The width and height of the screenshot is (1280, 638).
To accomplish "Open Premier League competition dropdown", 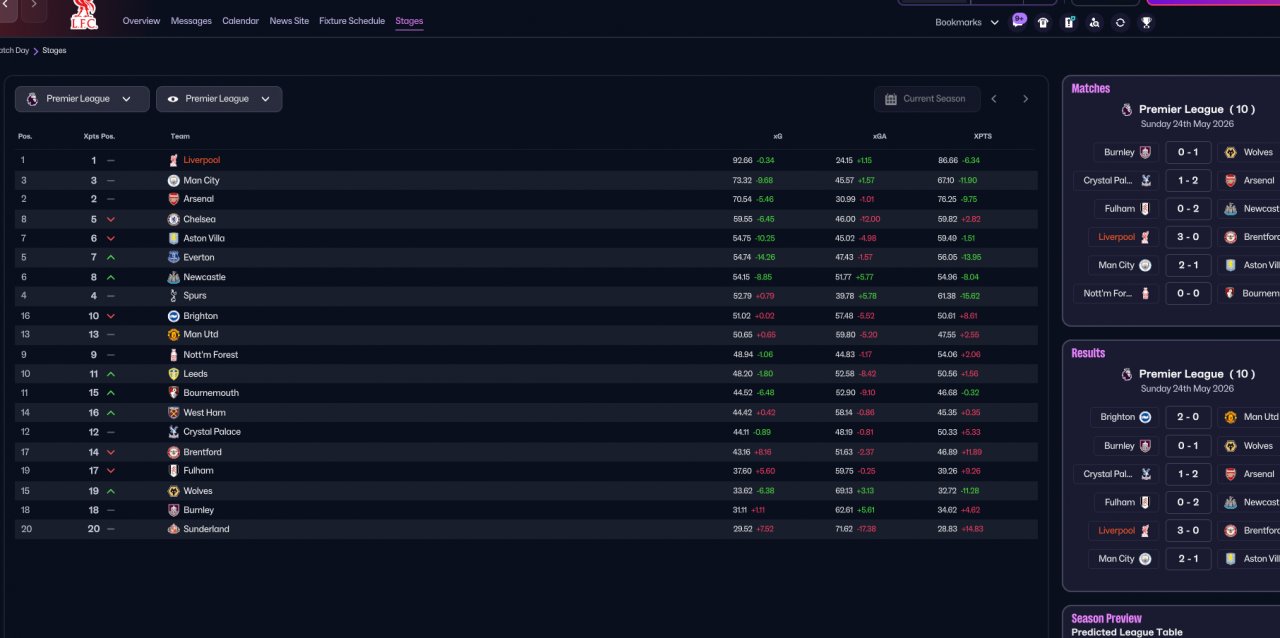I will [x=82, y=99].
